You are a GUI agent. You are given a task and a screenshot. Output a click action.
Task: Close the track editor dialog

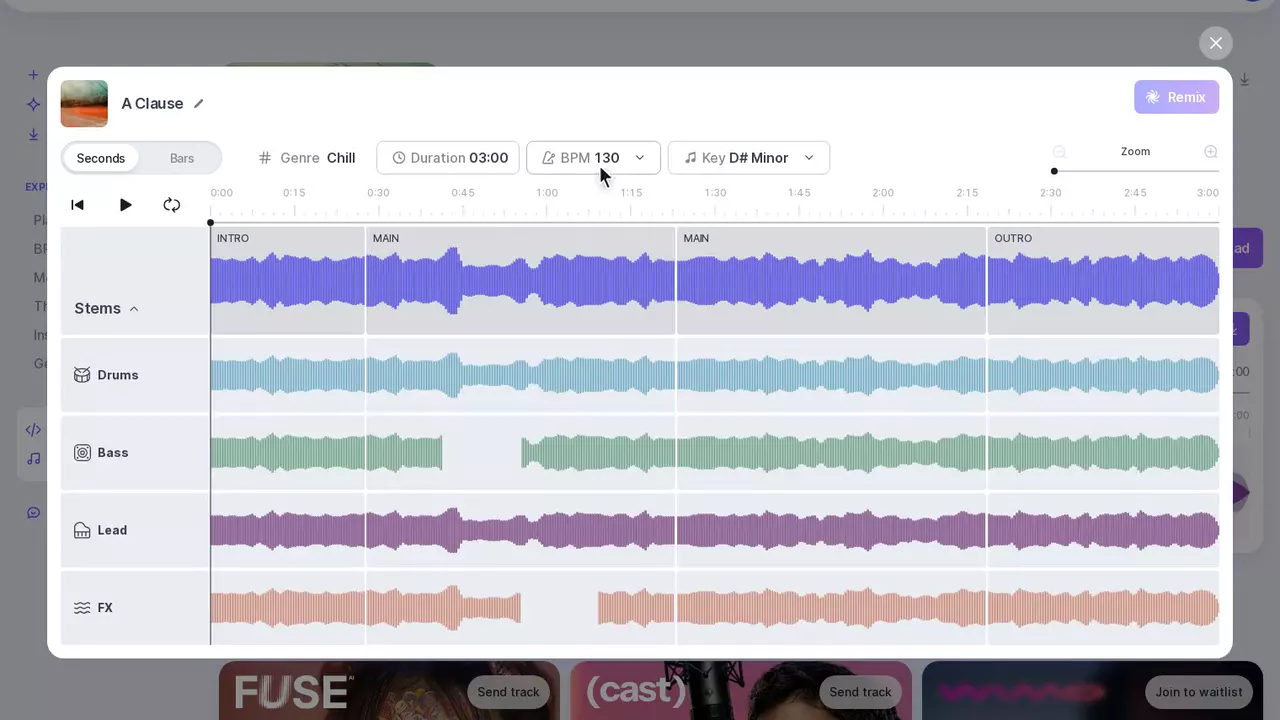pos(1216,43)
